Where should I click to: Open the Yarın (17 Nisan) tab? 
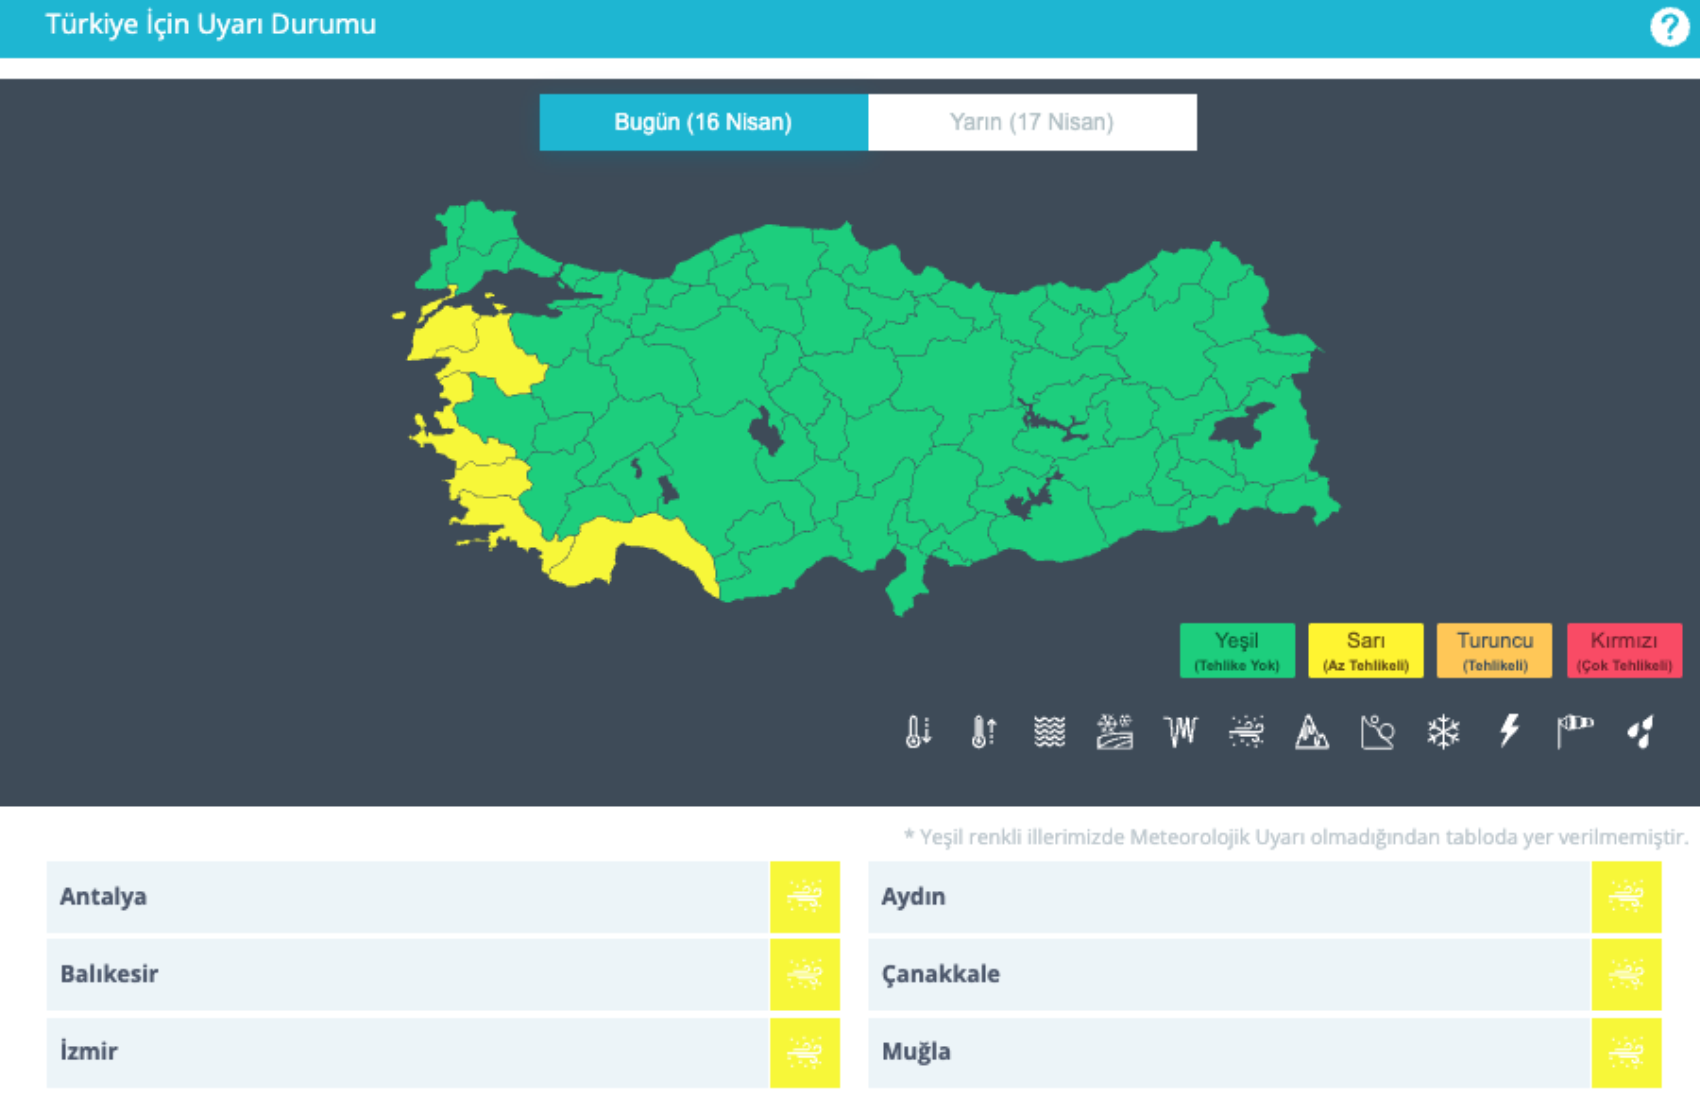click(x=1031, y=122)
